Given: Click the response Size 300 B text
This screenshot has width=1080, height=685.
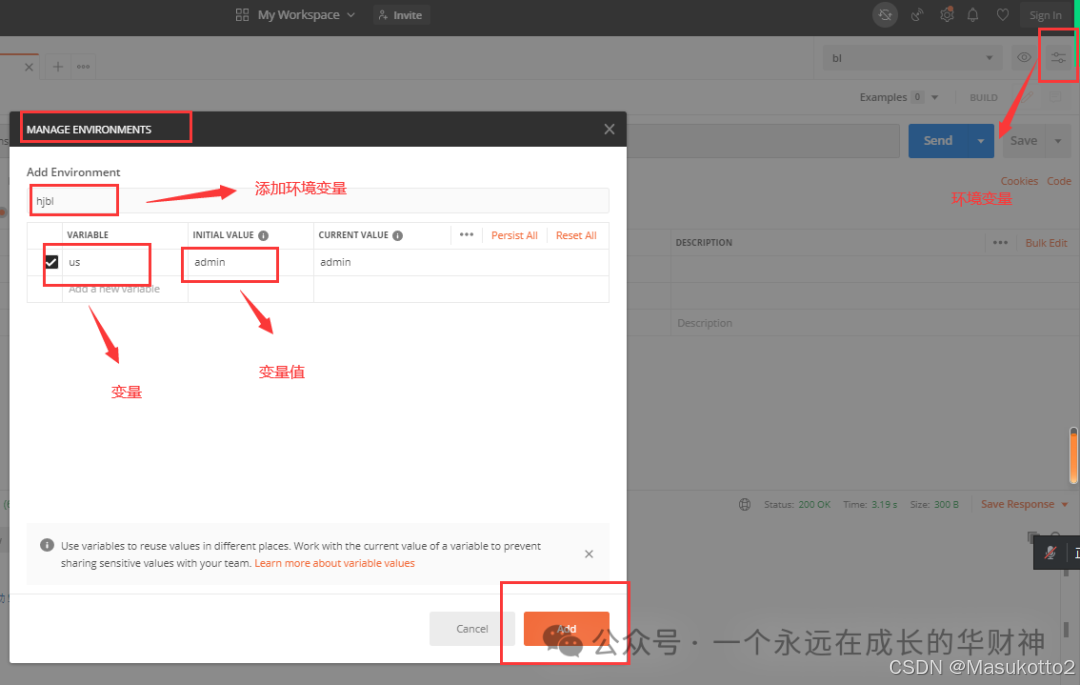Looking at the screenshot, I should pyautogui.click(x=934, y=505).
